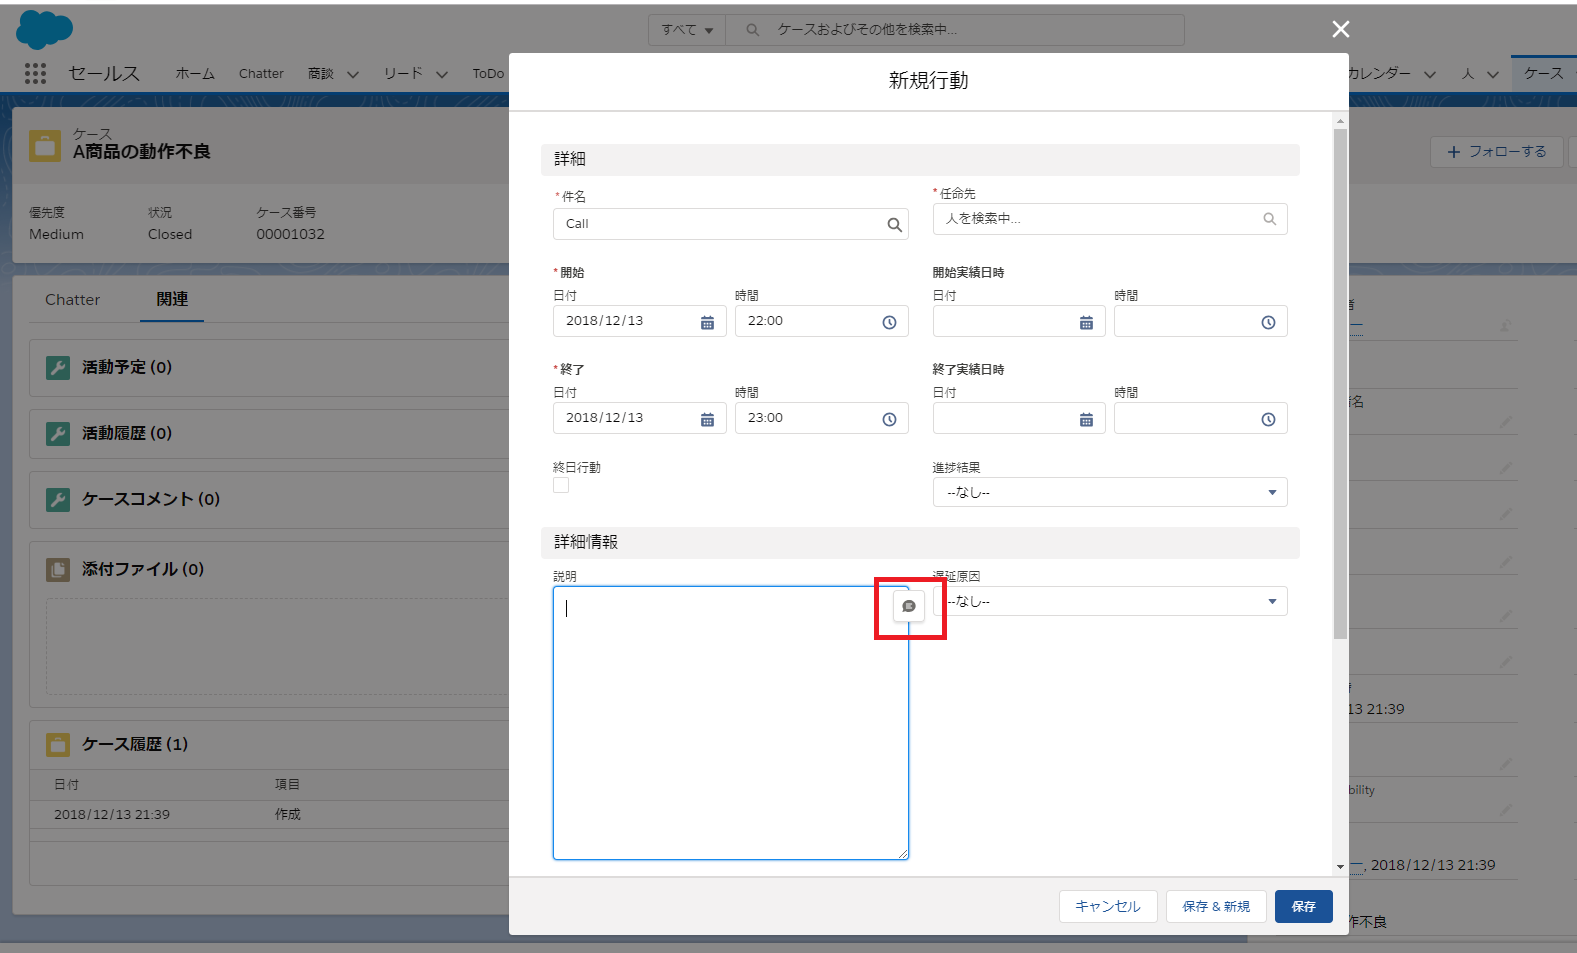The image size is (1577, 953).
Task: Go to ホーム in navigation bar
Action: click(195, 73)
